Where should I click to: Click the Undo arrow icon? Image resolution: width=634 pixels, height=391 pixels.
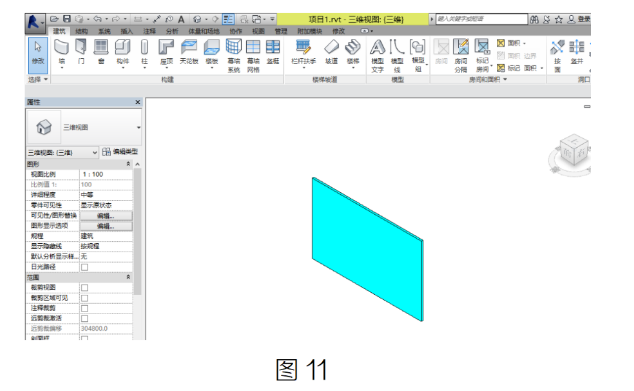click(x=97, y=19)
